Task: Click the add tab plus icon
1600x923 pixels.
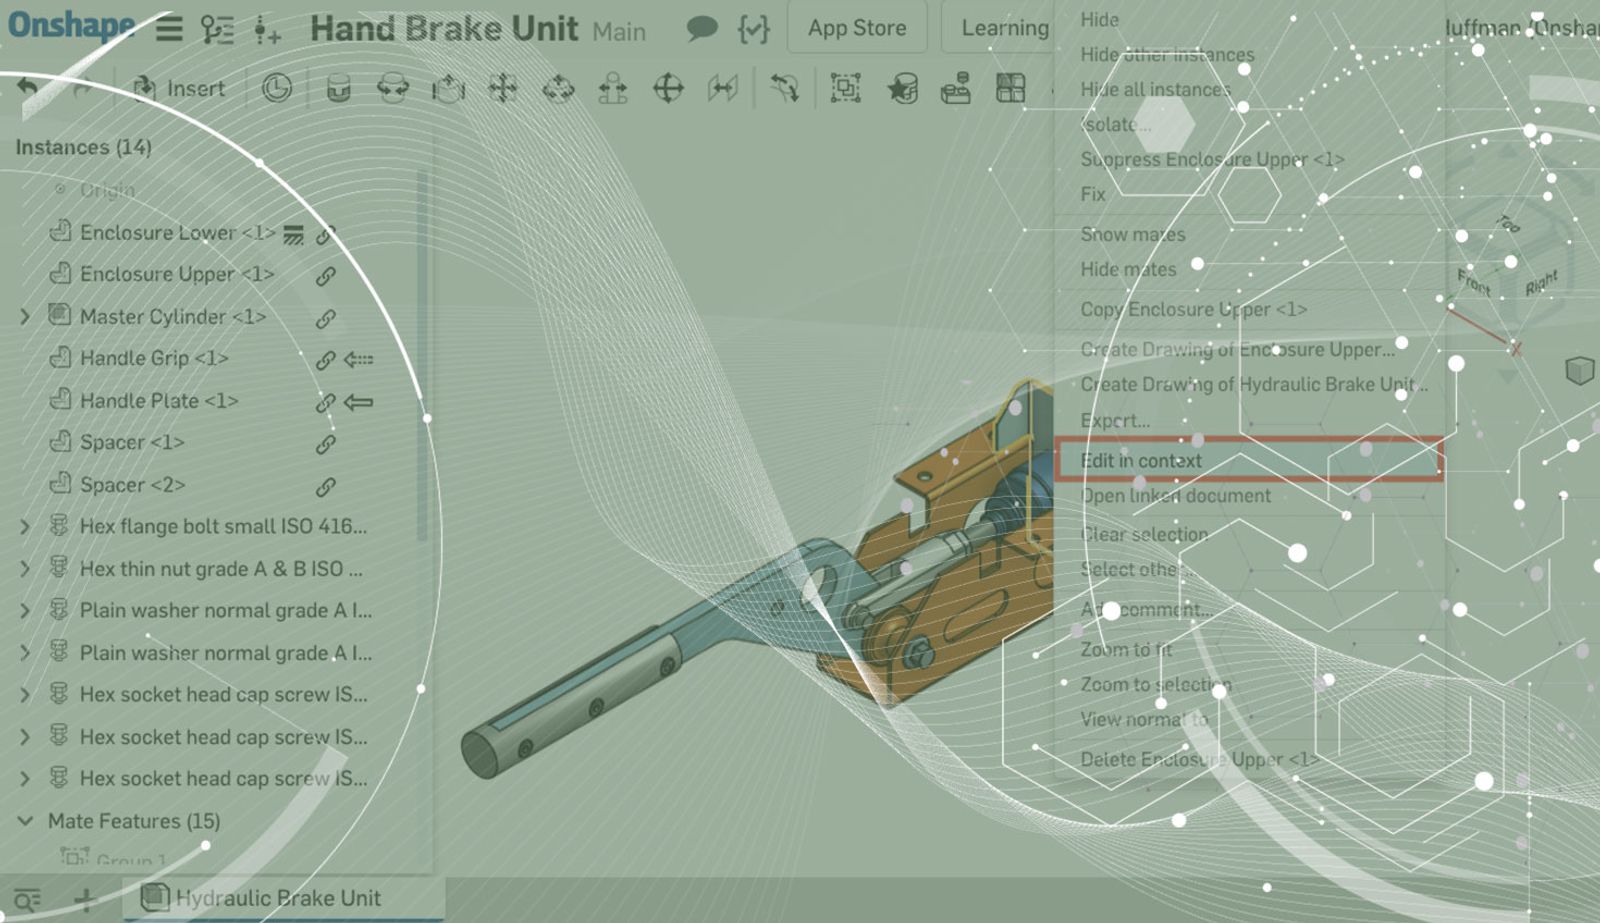Action: pos(85,899)
